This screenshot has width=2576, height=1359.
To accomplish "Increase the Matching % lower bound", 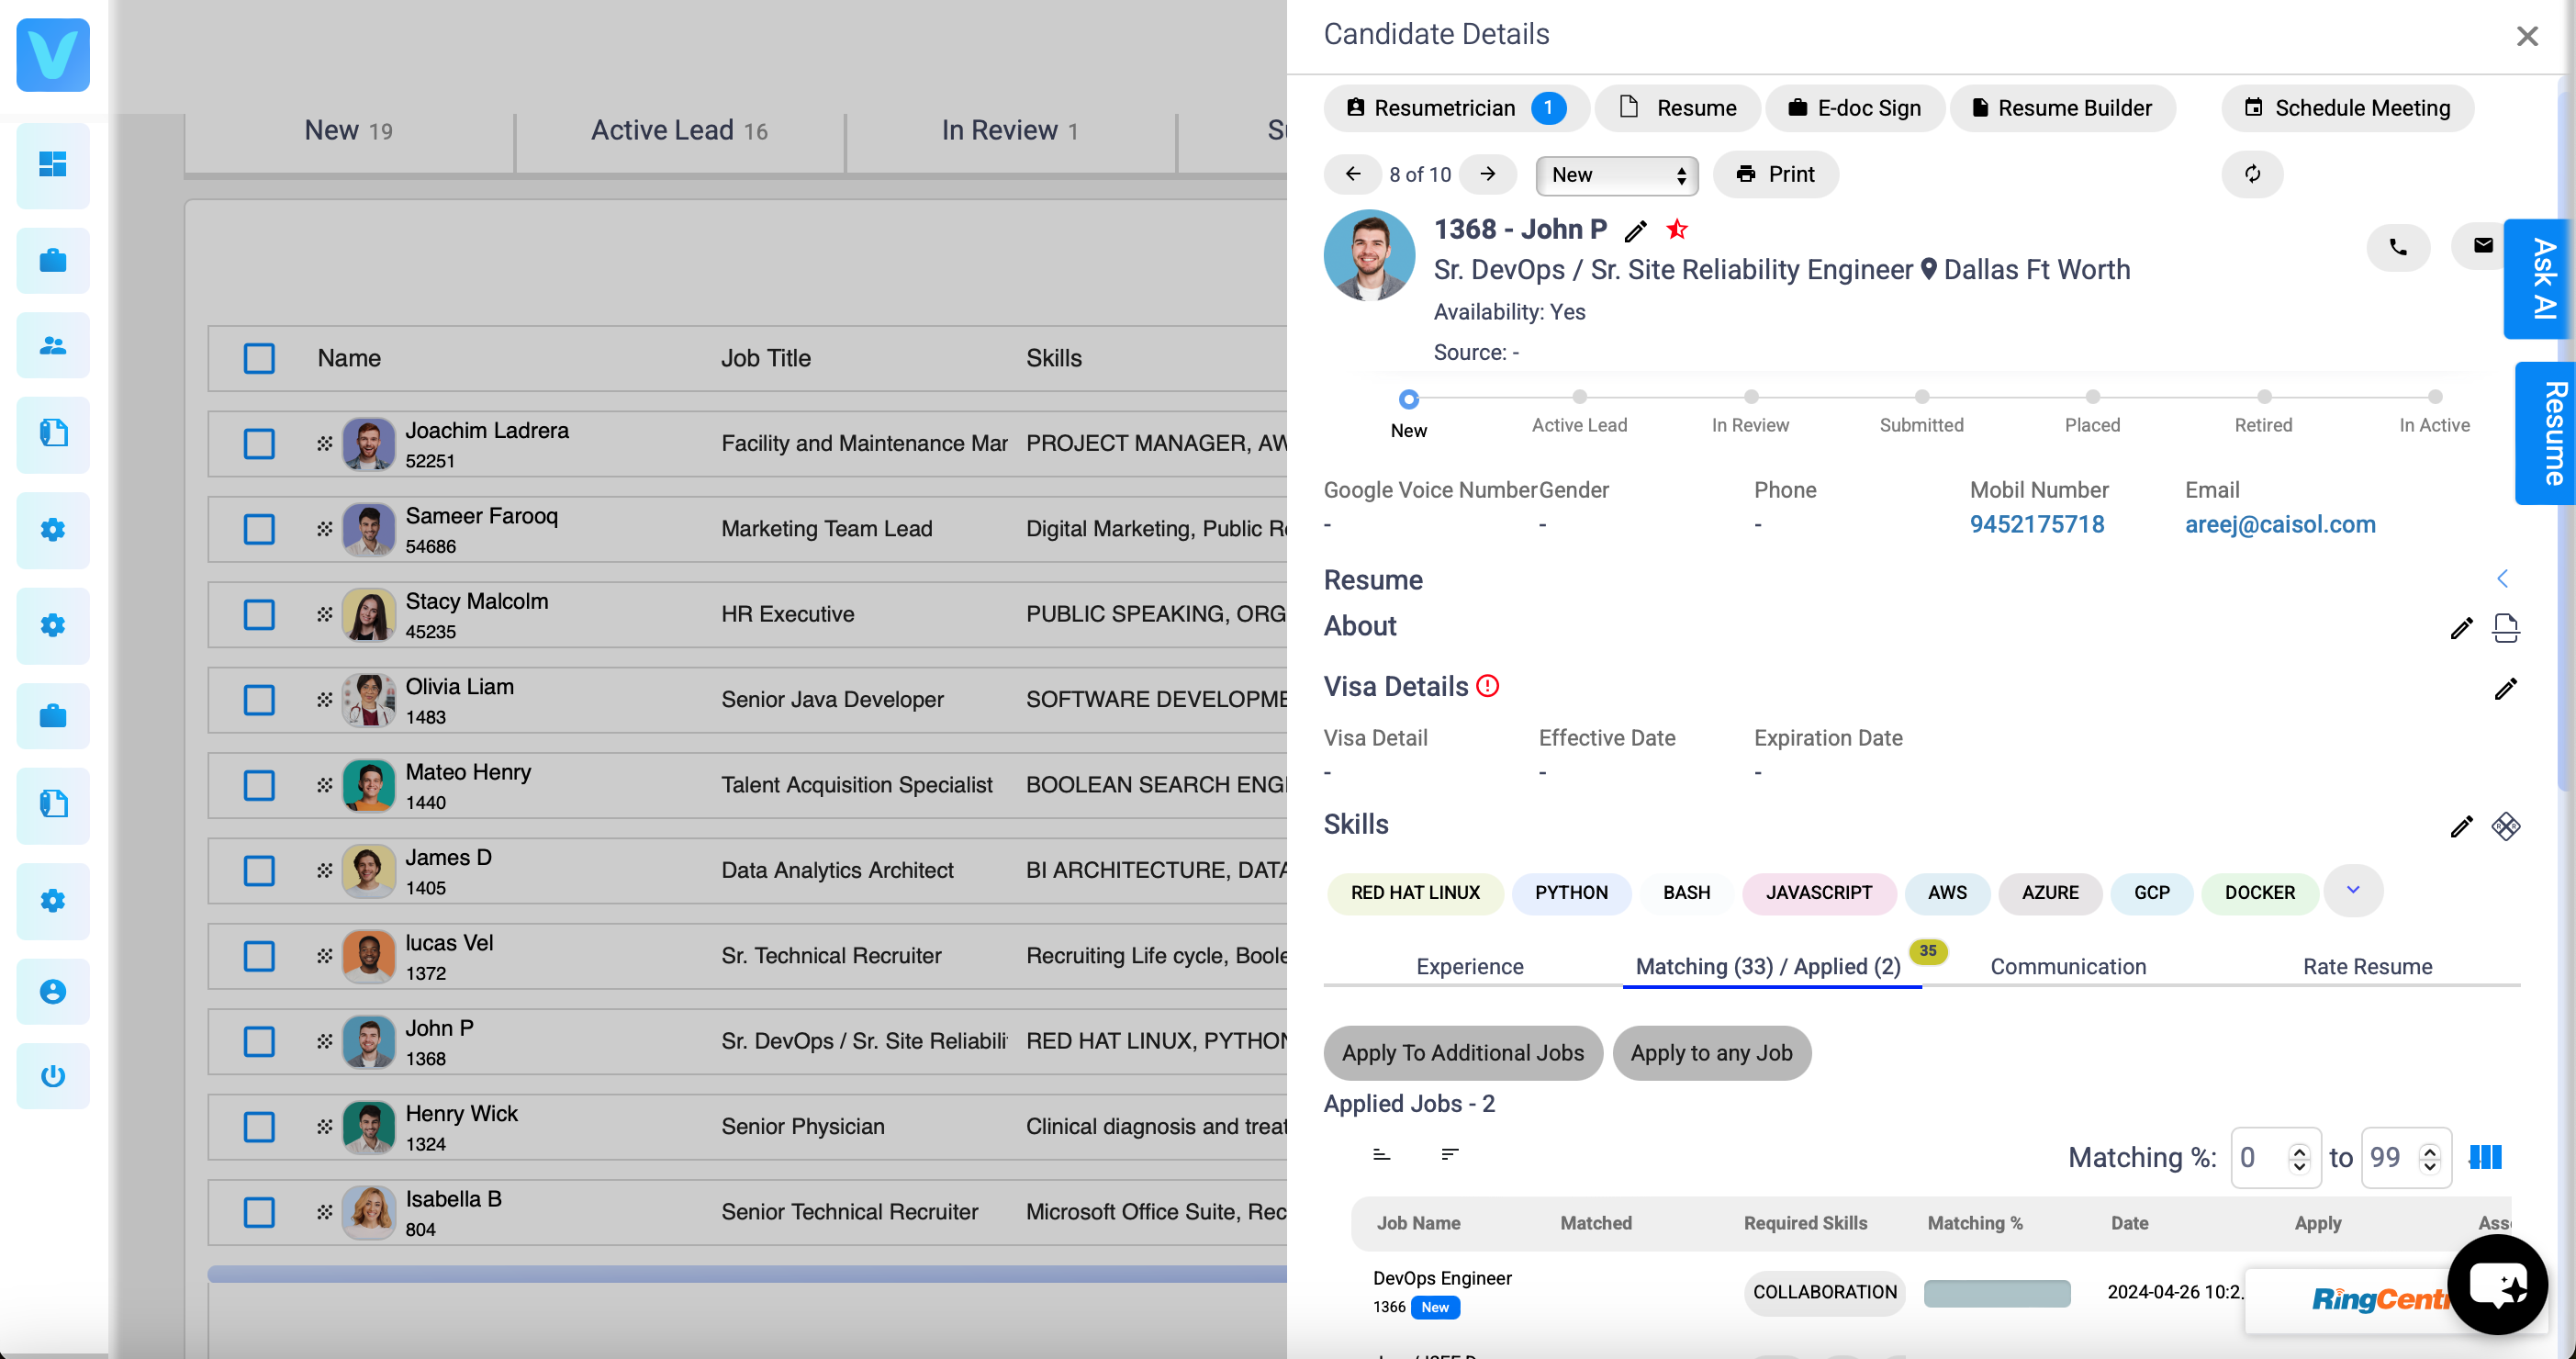I will point(2299,1148).
